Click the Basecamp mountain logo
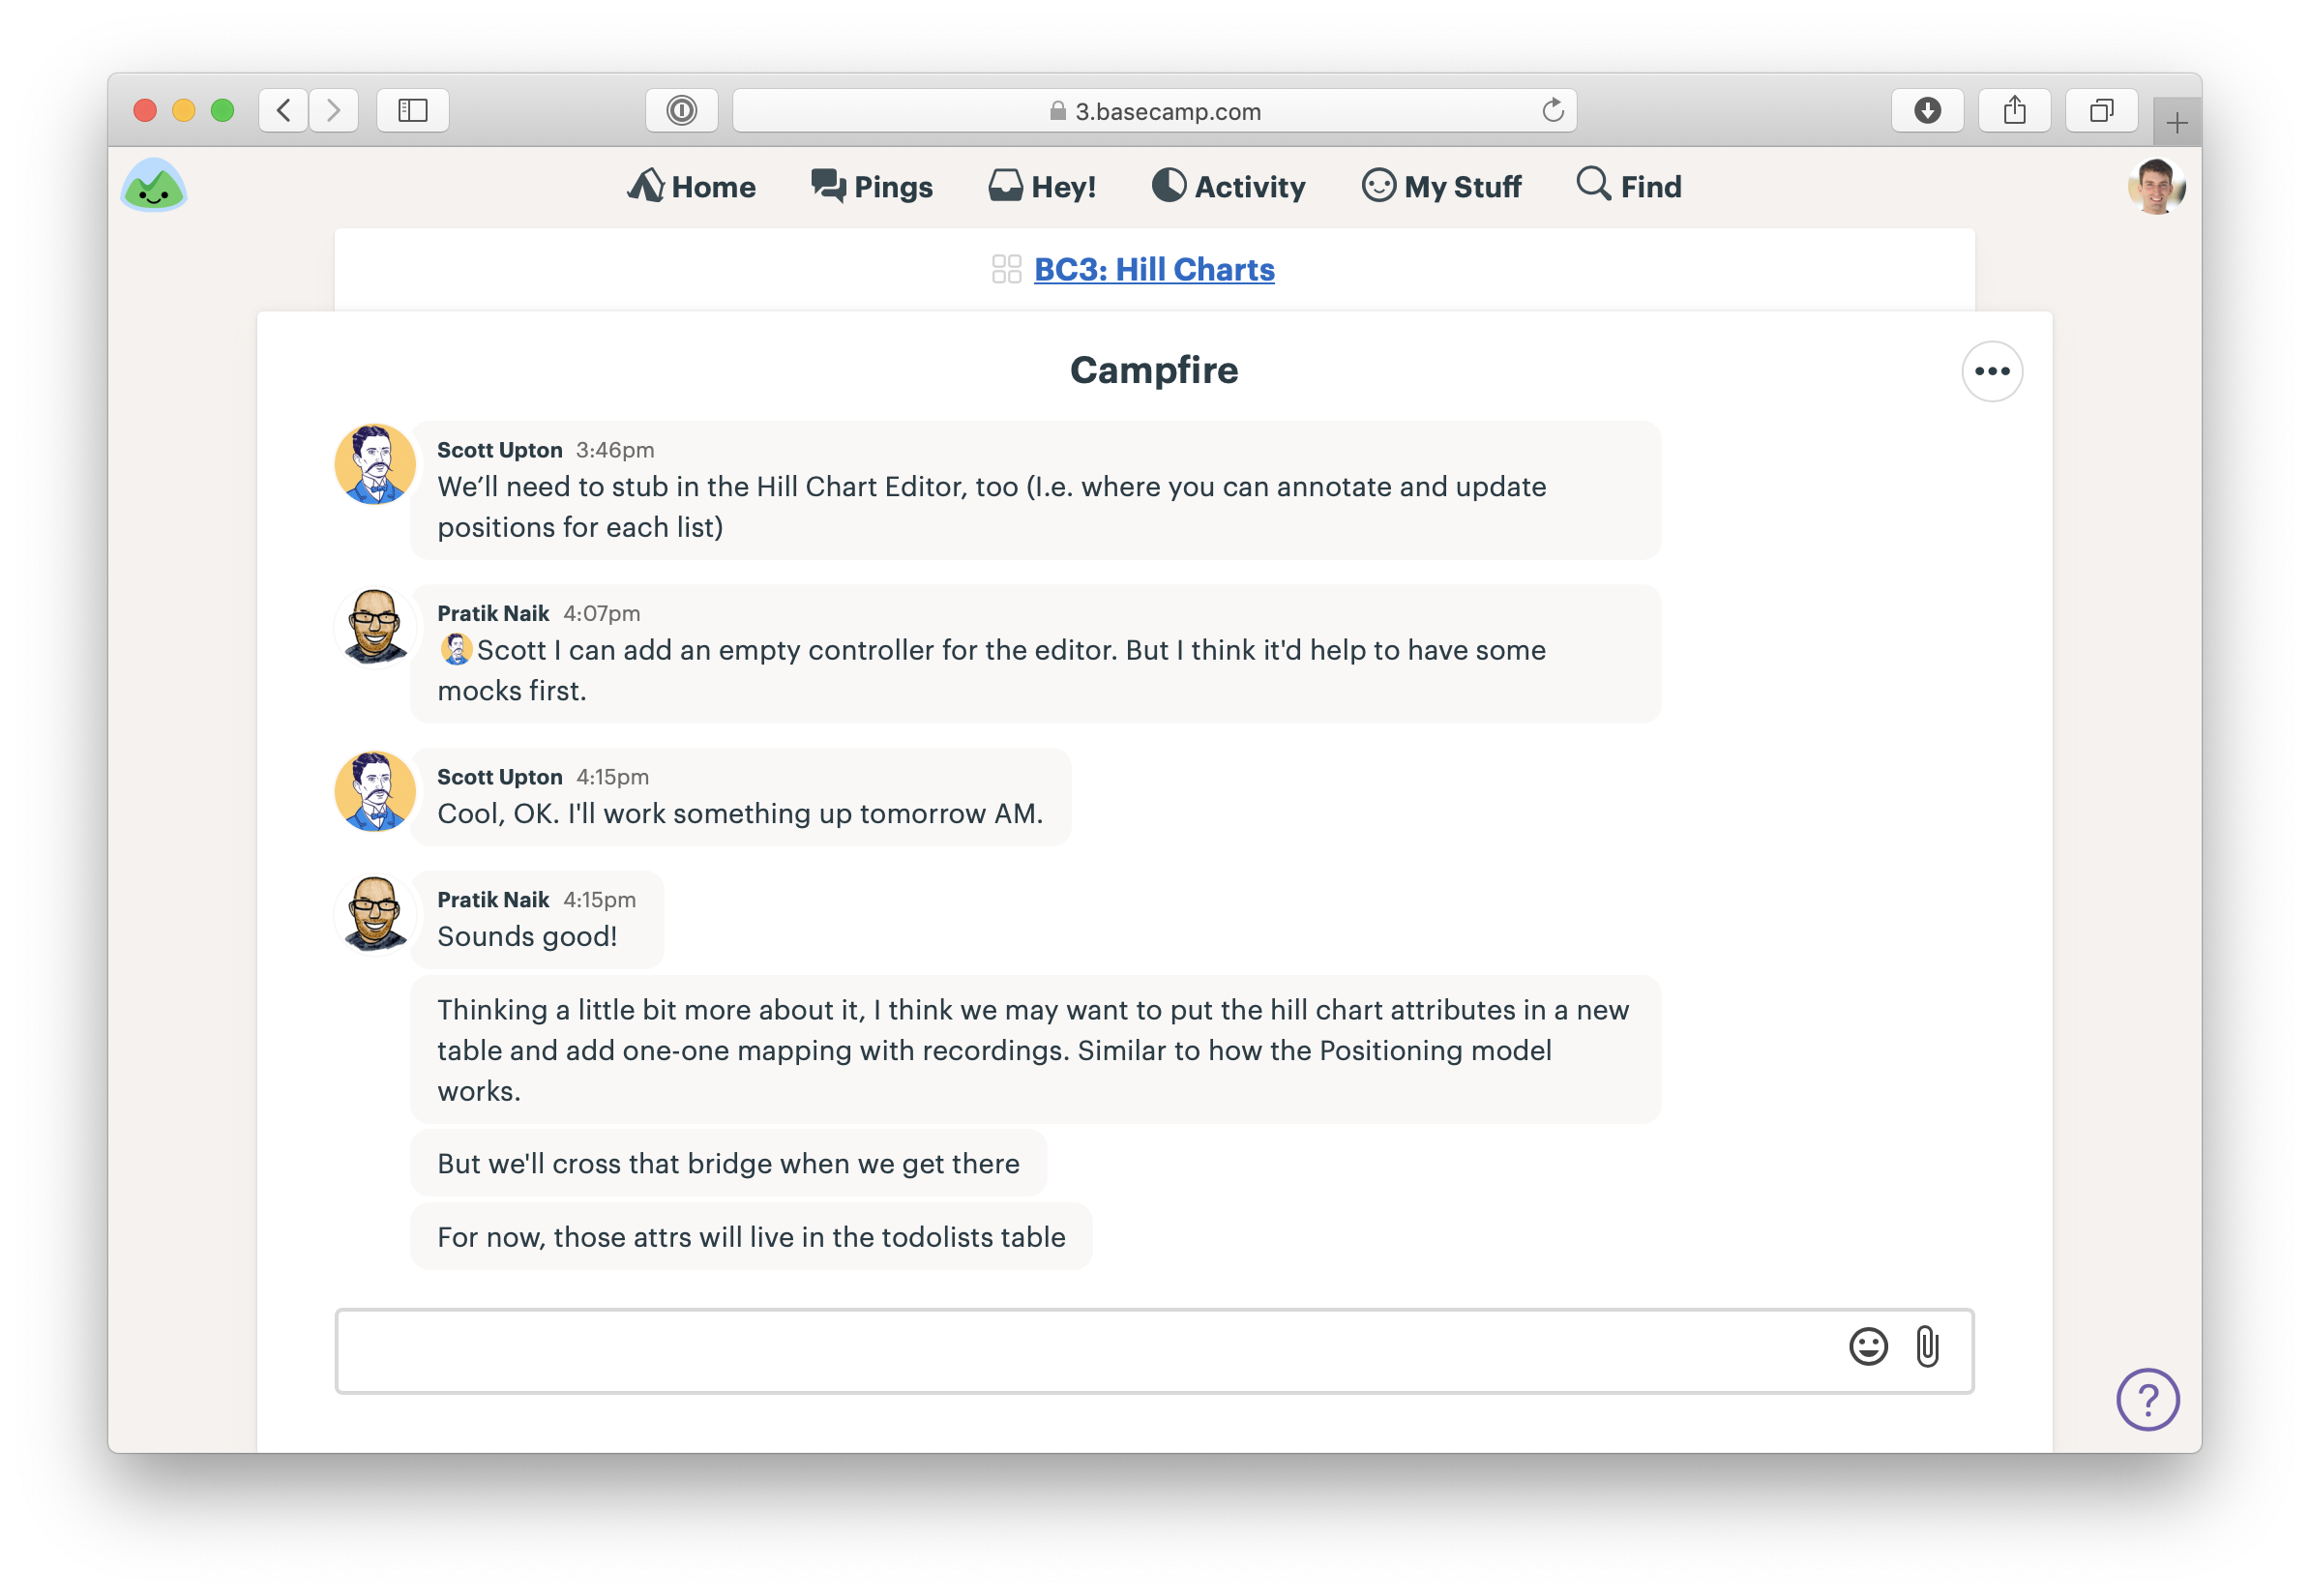This screenshot has height=1596, width=2310. pyautogui.click(x=155, y=185)
